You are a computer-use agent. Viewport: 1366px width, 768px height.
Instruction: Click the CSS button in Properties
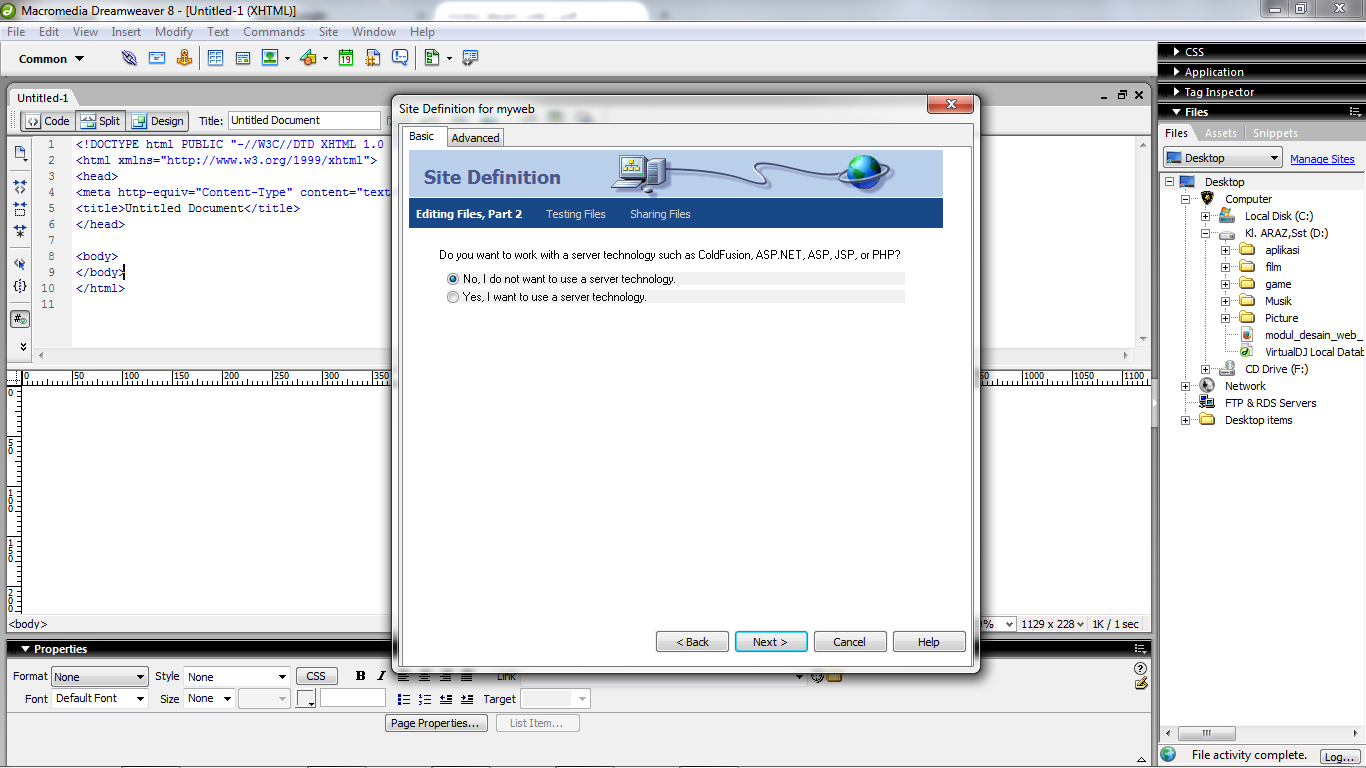tap(316, 676)
